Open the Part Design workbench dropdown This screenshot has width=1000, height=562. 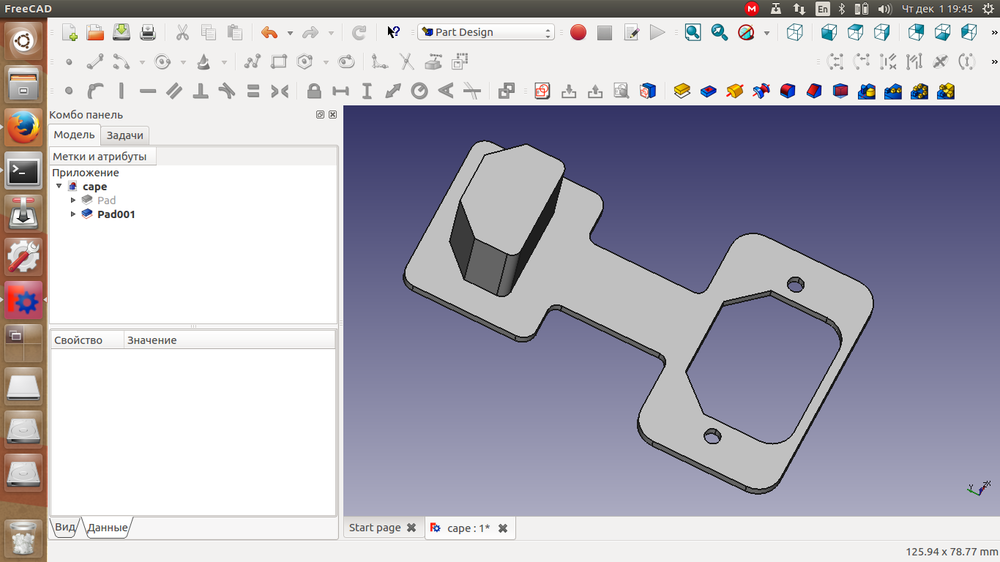point(486,32)
